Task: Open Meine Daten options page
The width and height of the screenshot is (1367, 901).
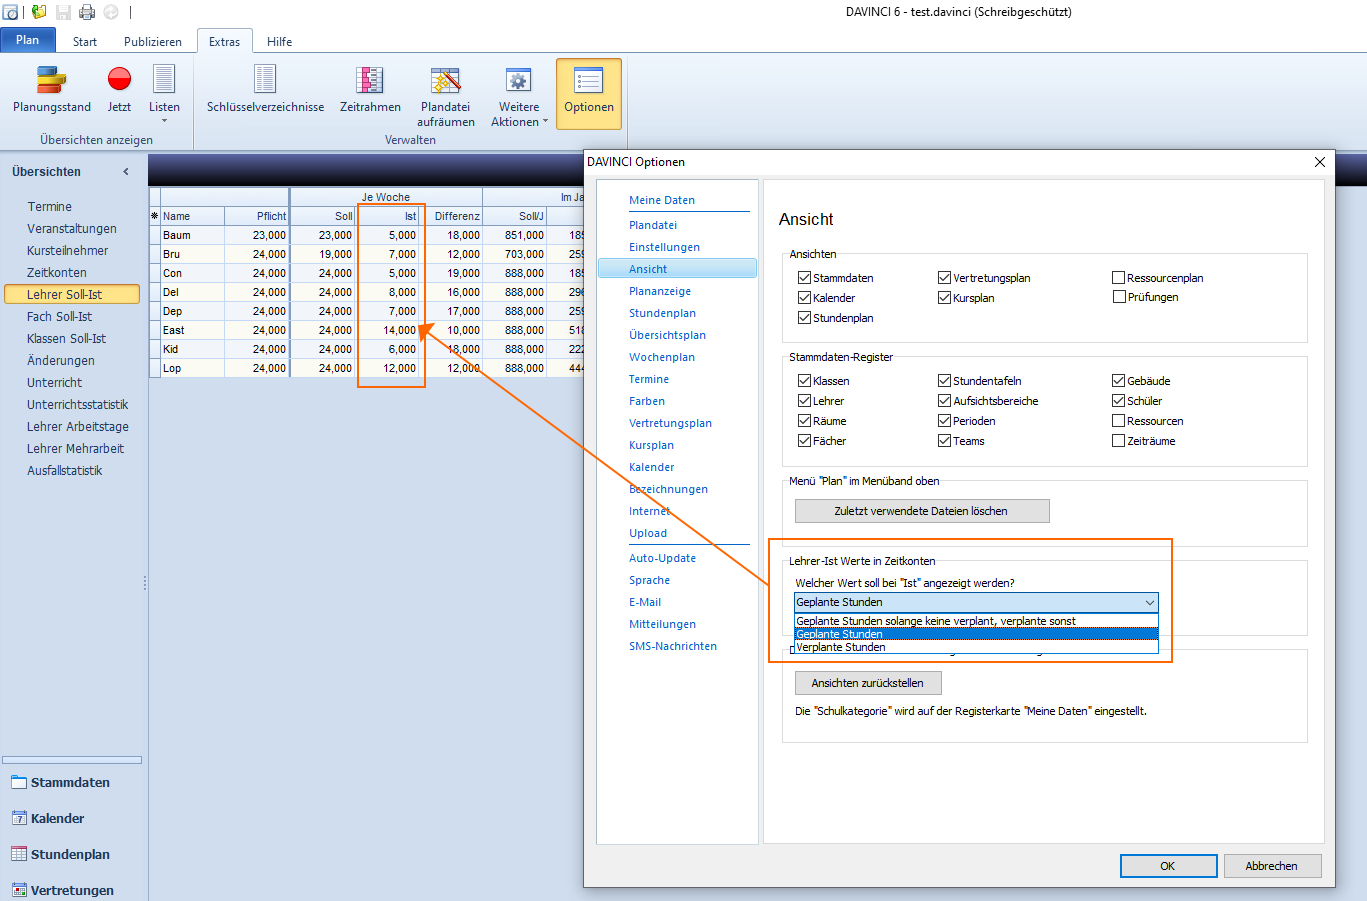Action: (662, 200)
